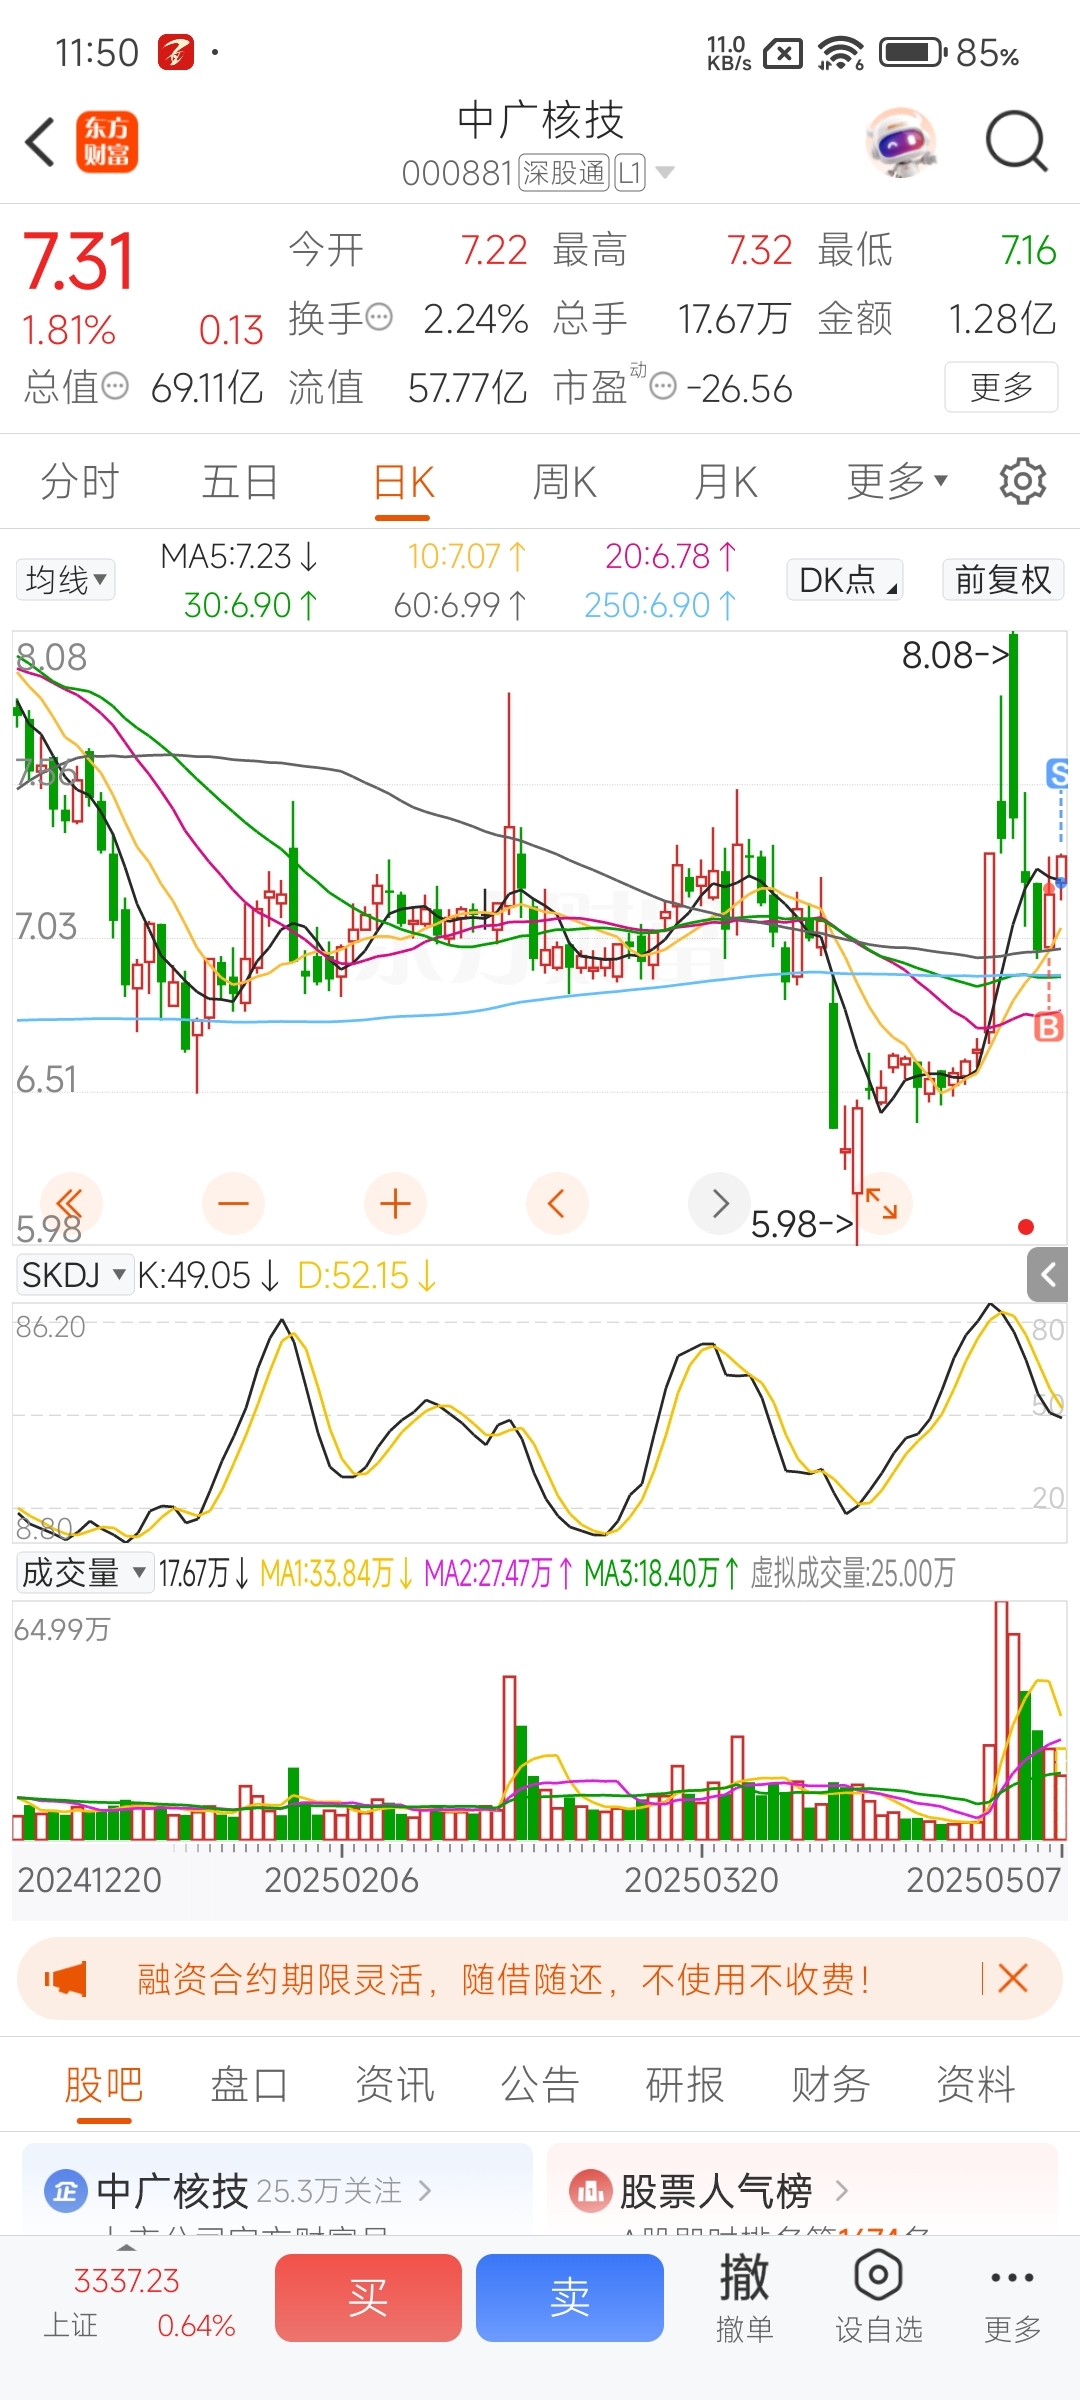Open the 财务 financials tab
The height and width of the screenshot is (2400, 1080).
pos(830,2085)
